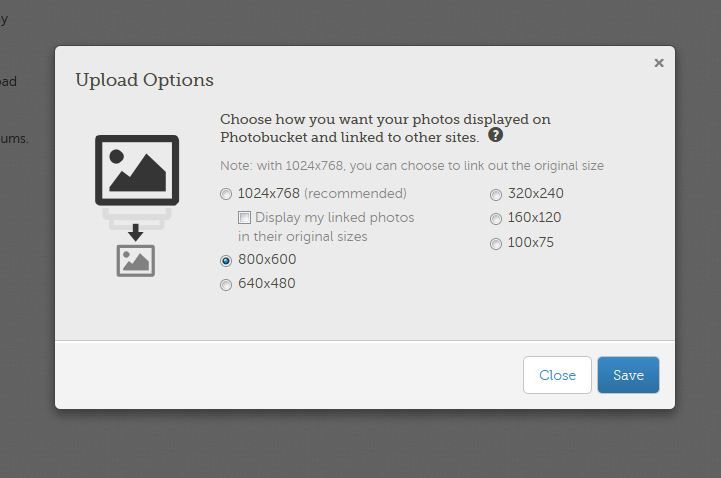
Task: Enable Display my linked photos checkbox
Action: [x=244, y=217]
